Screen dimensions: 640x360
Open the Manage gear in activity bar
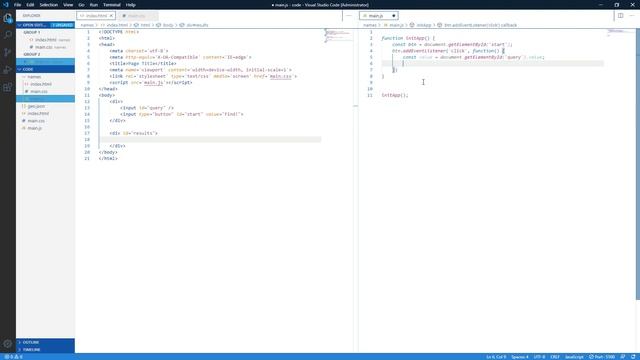pyautogui.click(x=8, y=344)
